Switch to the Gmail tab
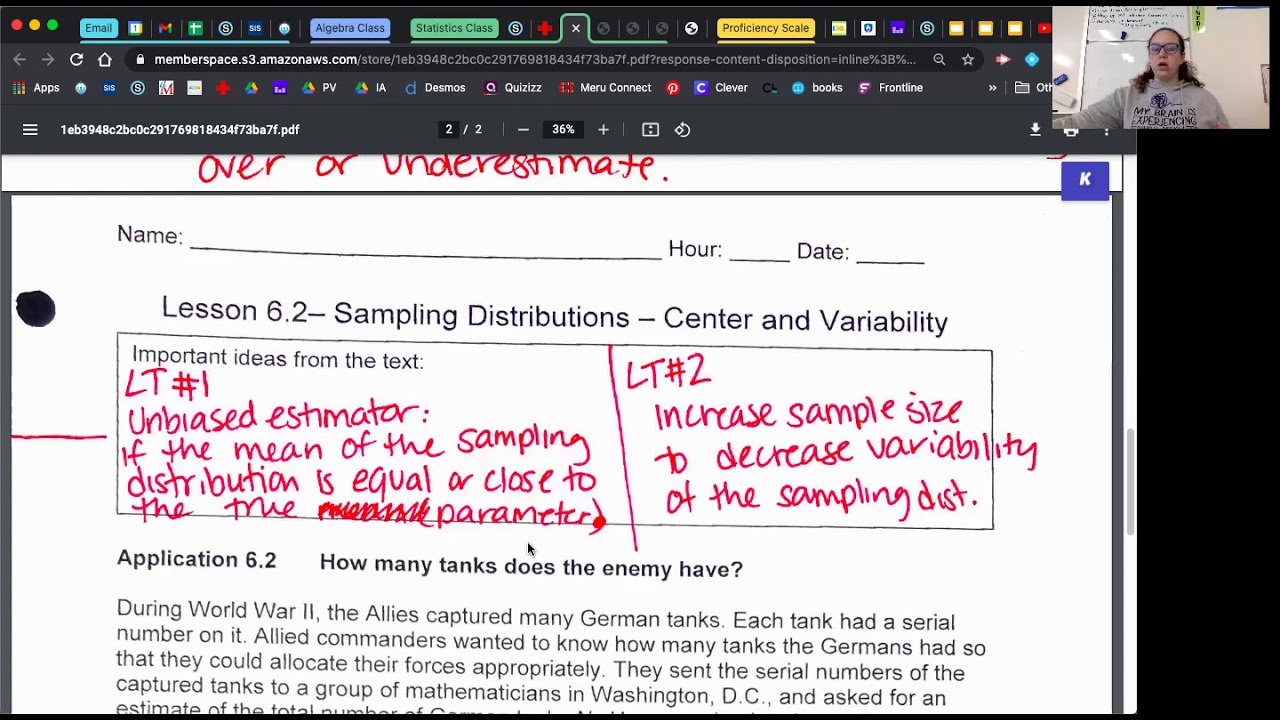Viewport: 1280px width, 720px height. click(x=165, y=28)
